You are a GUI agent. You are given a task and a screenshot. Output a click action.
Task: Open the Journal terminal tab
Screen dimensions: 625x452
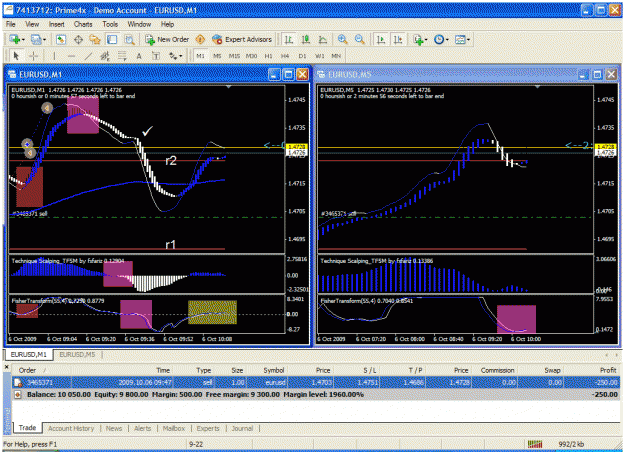(x=242, y=428)
